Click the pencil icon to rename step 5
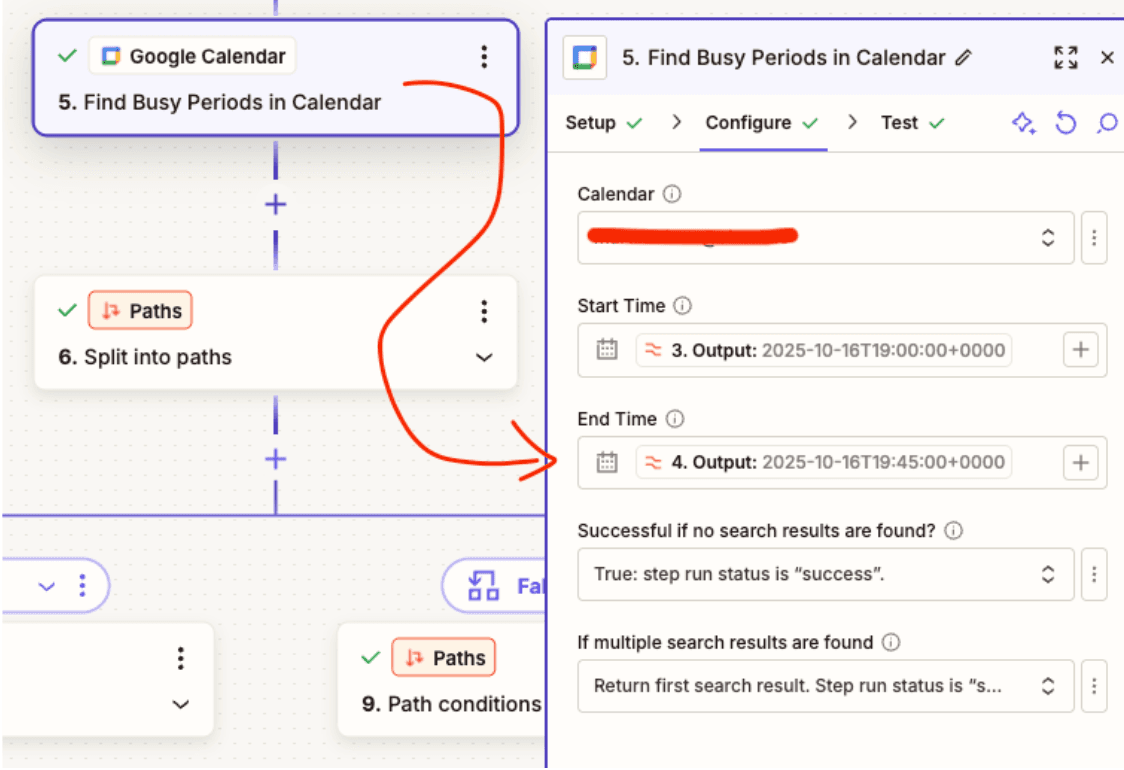Viewport: 1124px width, 770px height. (x=963, y=58)
